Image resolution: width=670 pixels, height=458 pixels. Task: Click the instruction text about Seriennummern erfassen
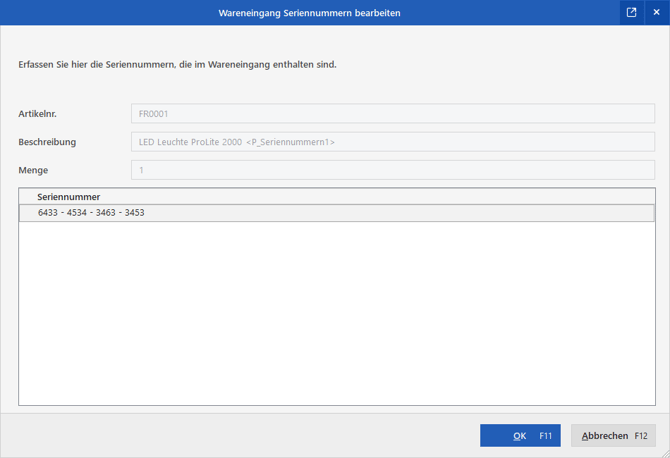(x=177, y=65)
